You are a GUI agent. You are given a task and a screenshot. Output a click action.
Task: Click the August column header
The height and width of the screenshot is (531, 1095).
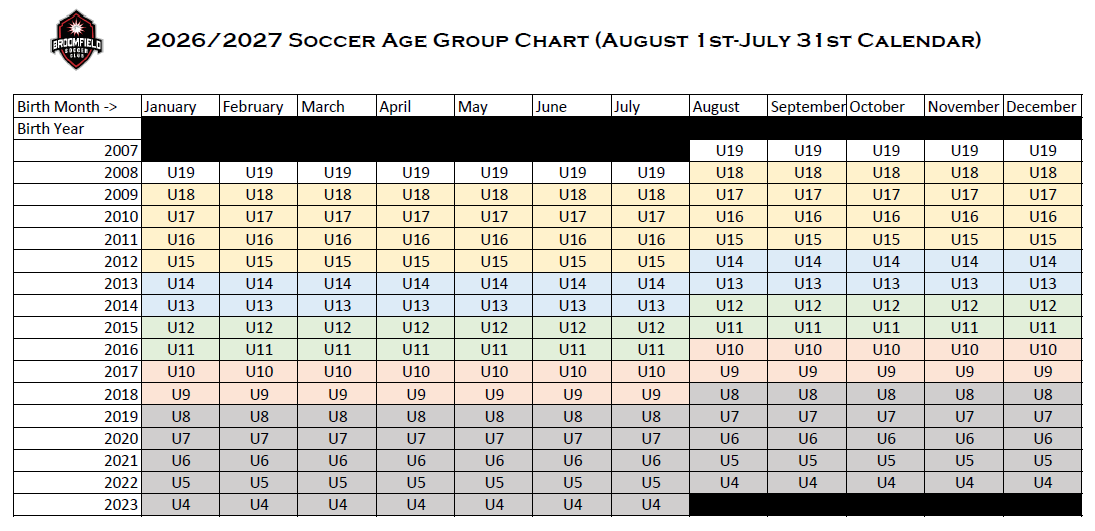729,107
